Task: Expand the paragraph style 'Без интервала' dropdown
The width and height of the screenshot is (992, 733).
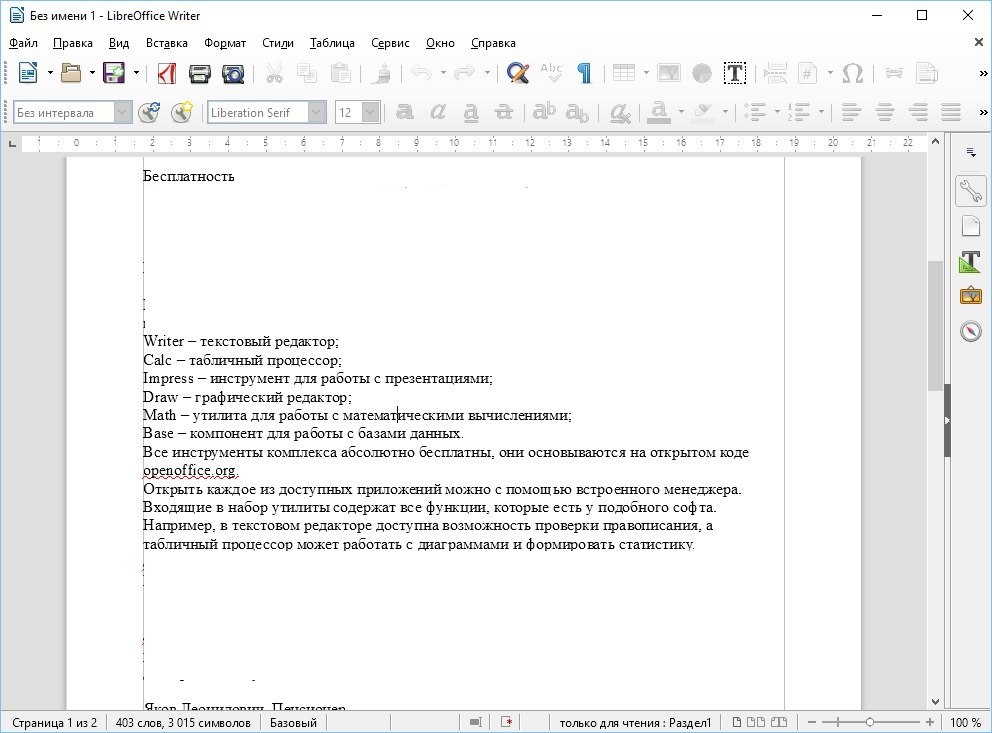Action: click(122, 113)
